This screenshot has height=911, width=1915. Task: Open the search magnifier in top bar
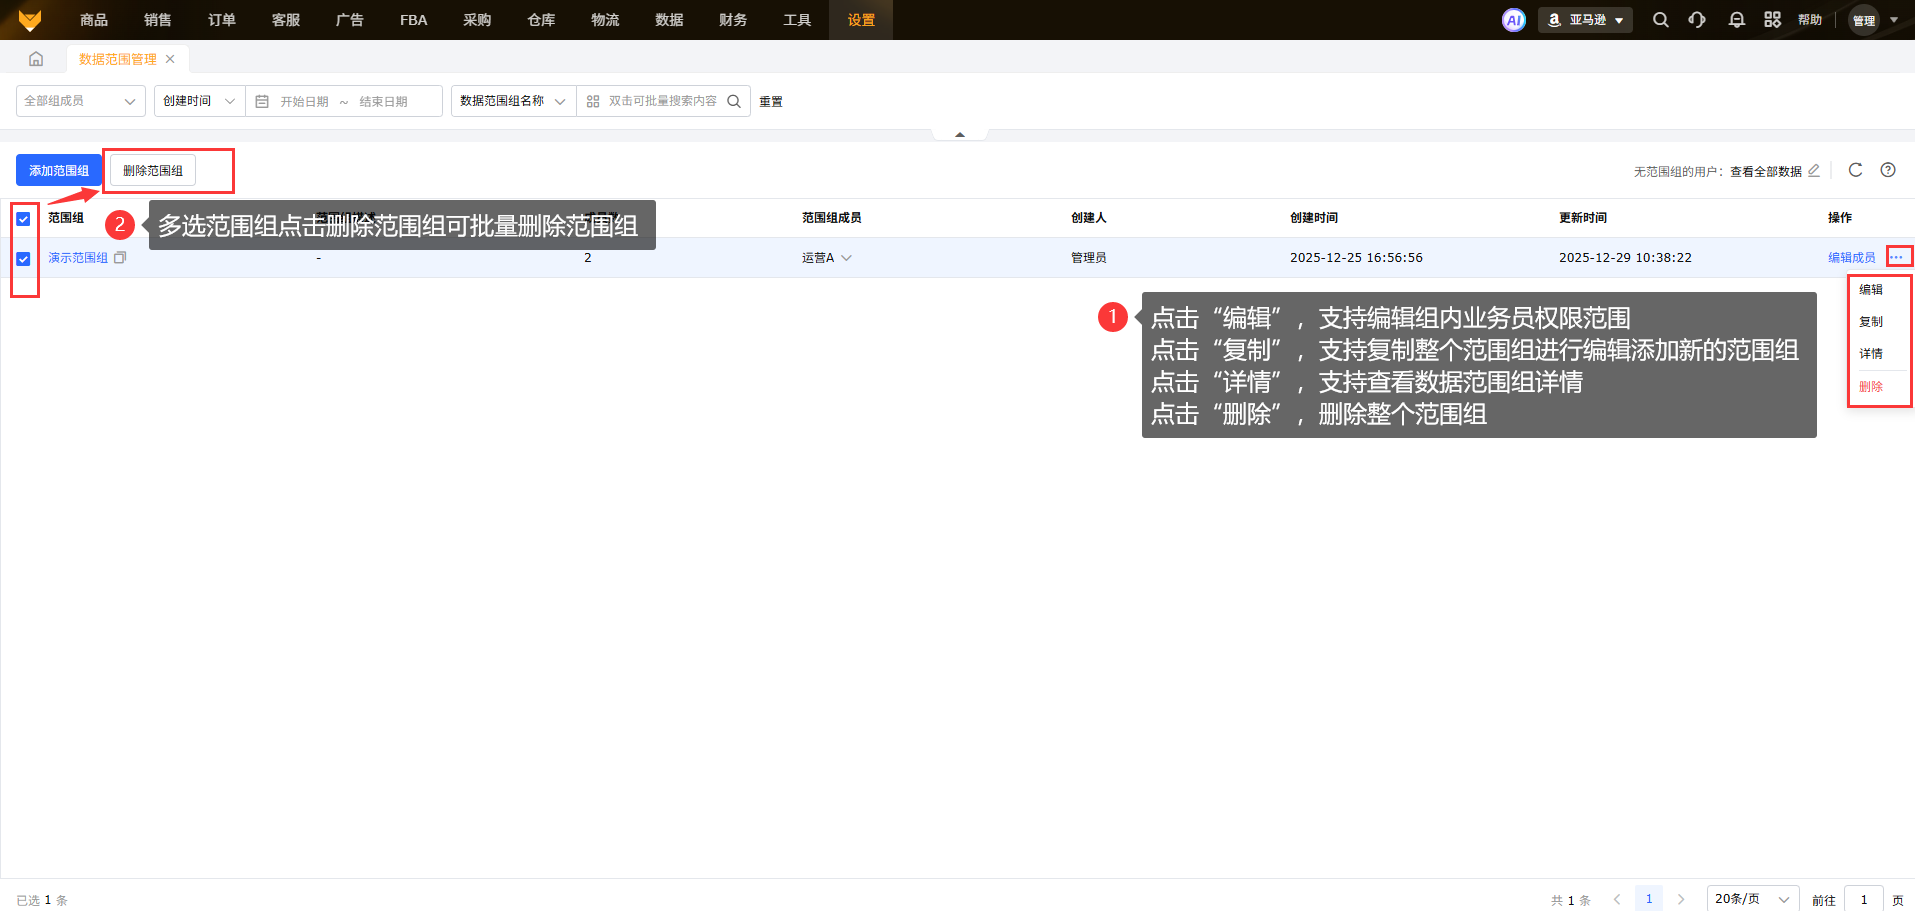(1660, 20)
